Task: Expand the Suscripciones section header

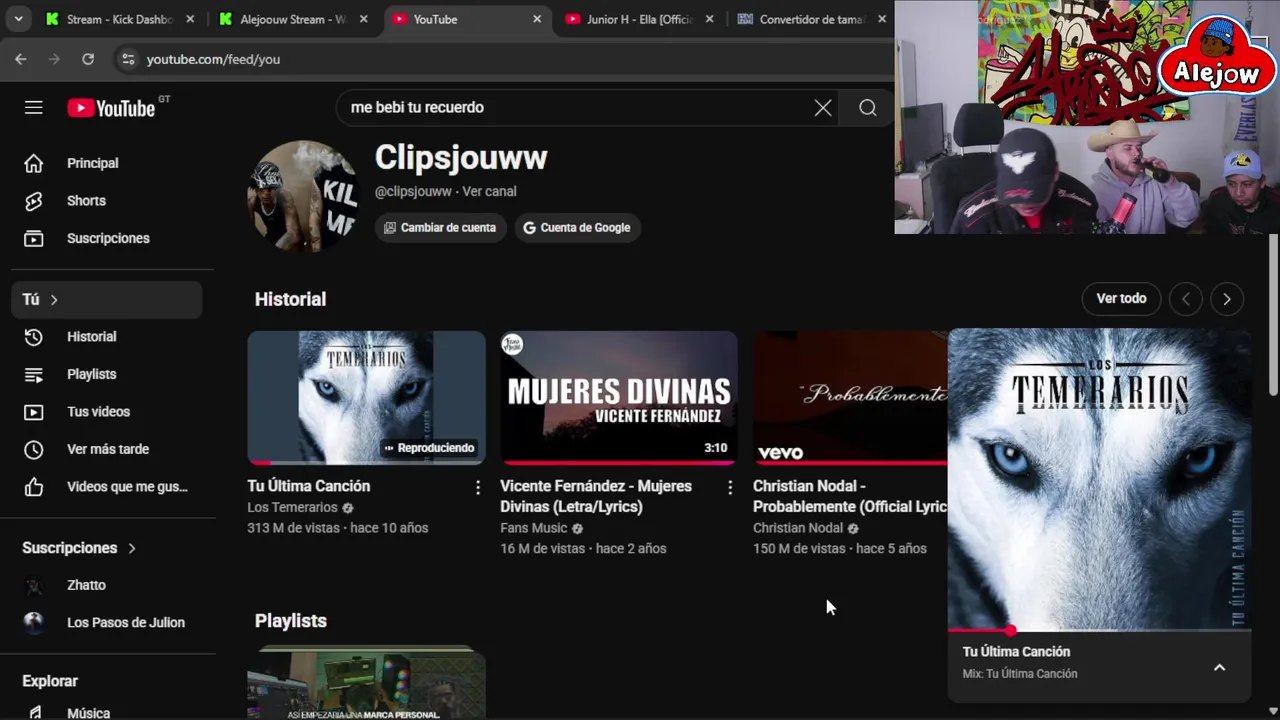Action: (x=80, y=548)
